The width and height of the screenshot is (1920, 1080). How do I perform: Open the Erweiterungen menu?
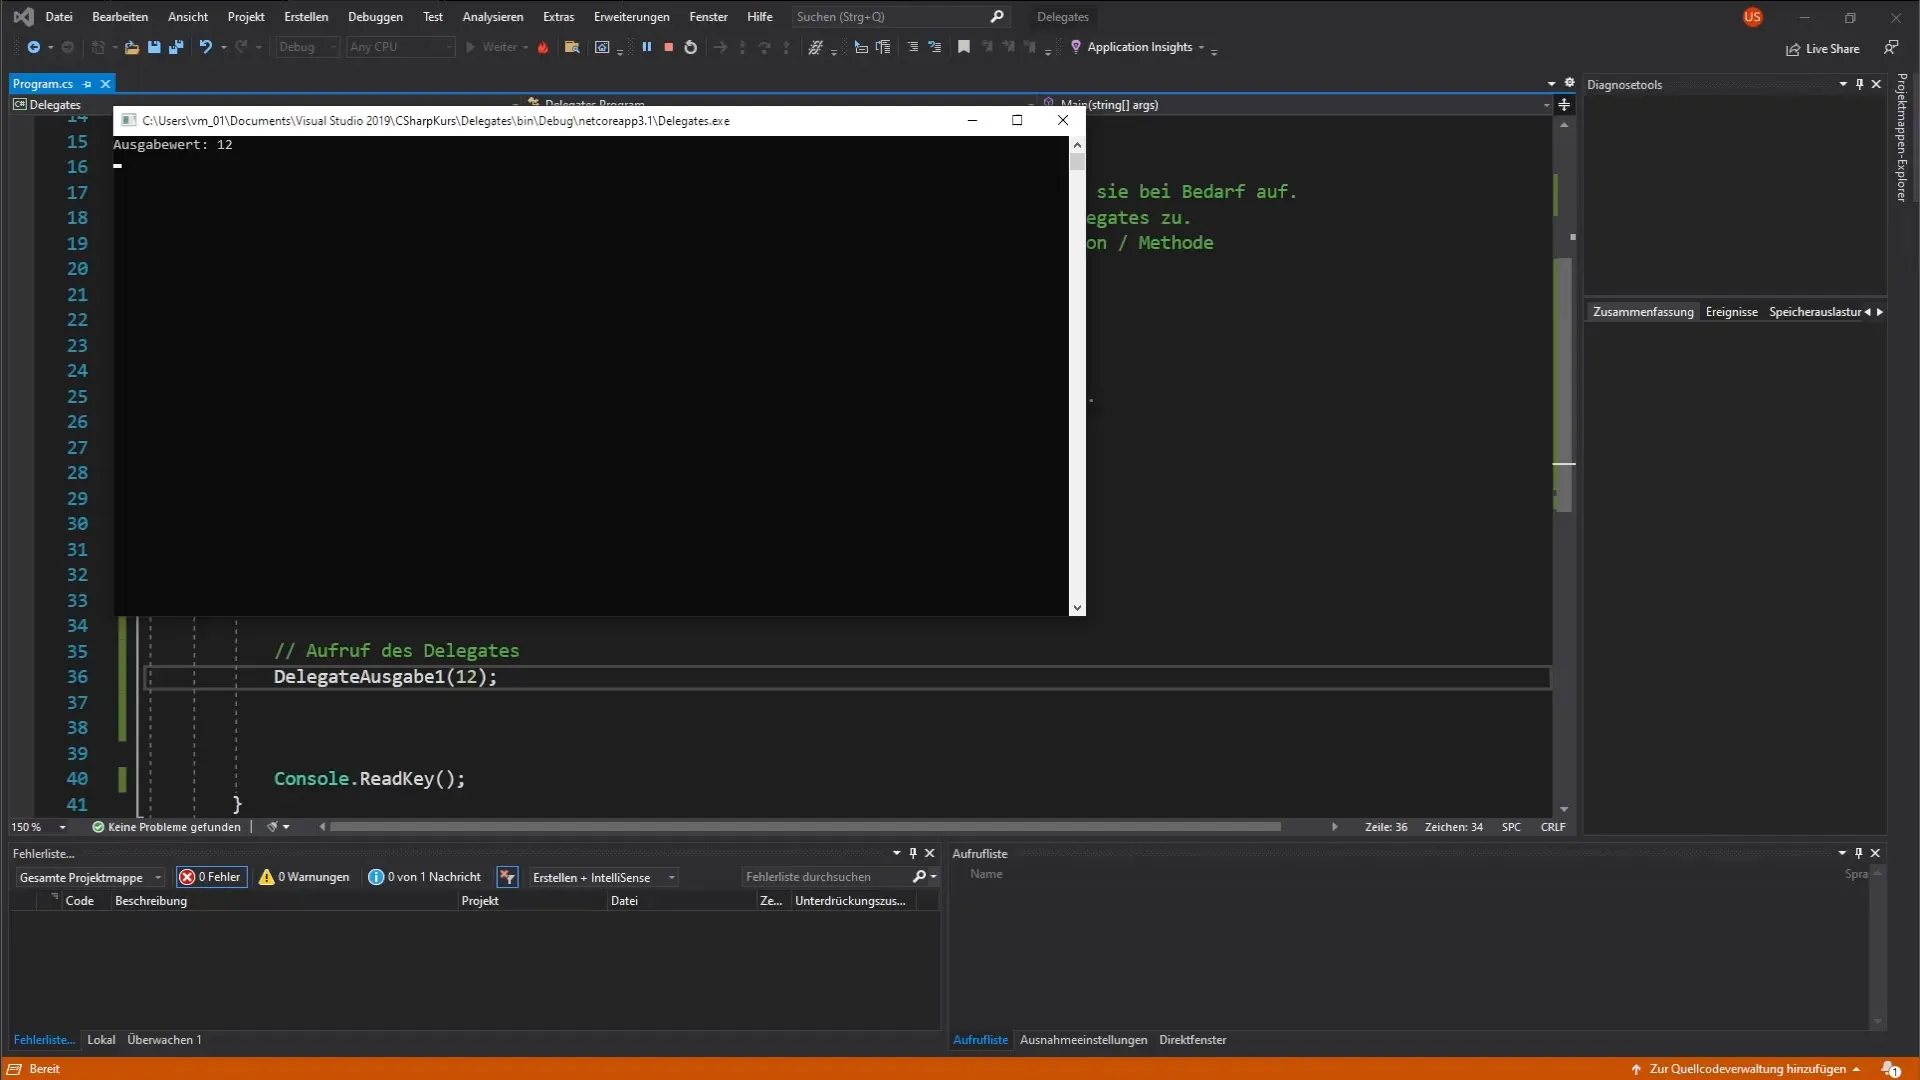click(631, 17)
